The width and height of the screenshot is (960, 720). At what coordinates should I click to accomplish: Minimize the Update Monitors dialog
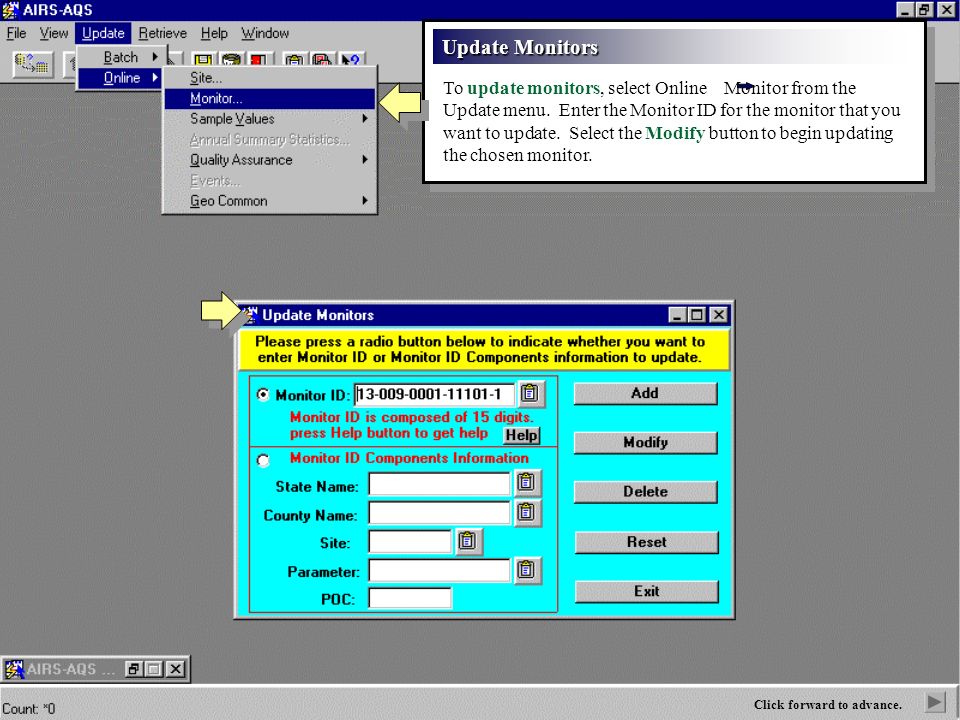point(677,315)
